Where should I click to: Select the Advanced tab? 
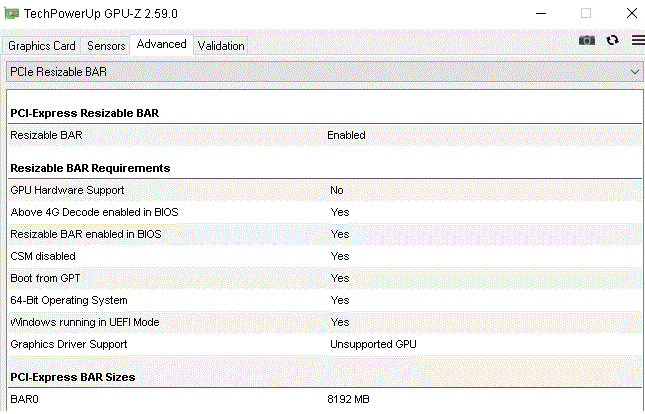pos(161,44)
